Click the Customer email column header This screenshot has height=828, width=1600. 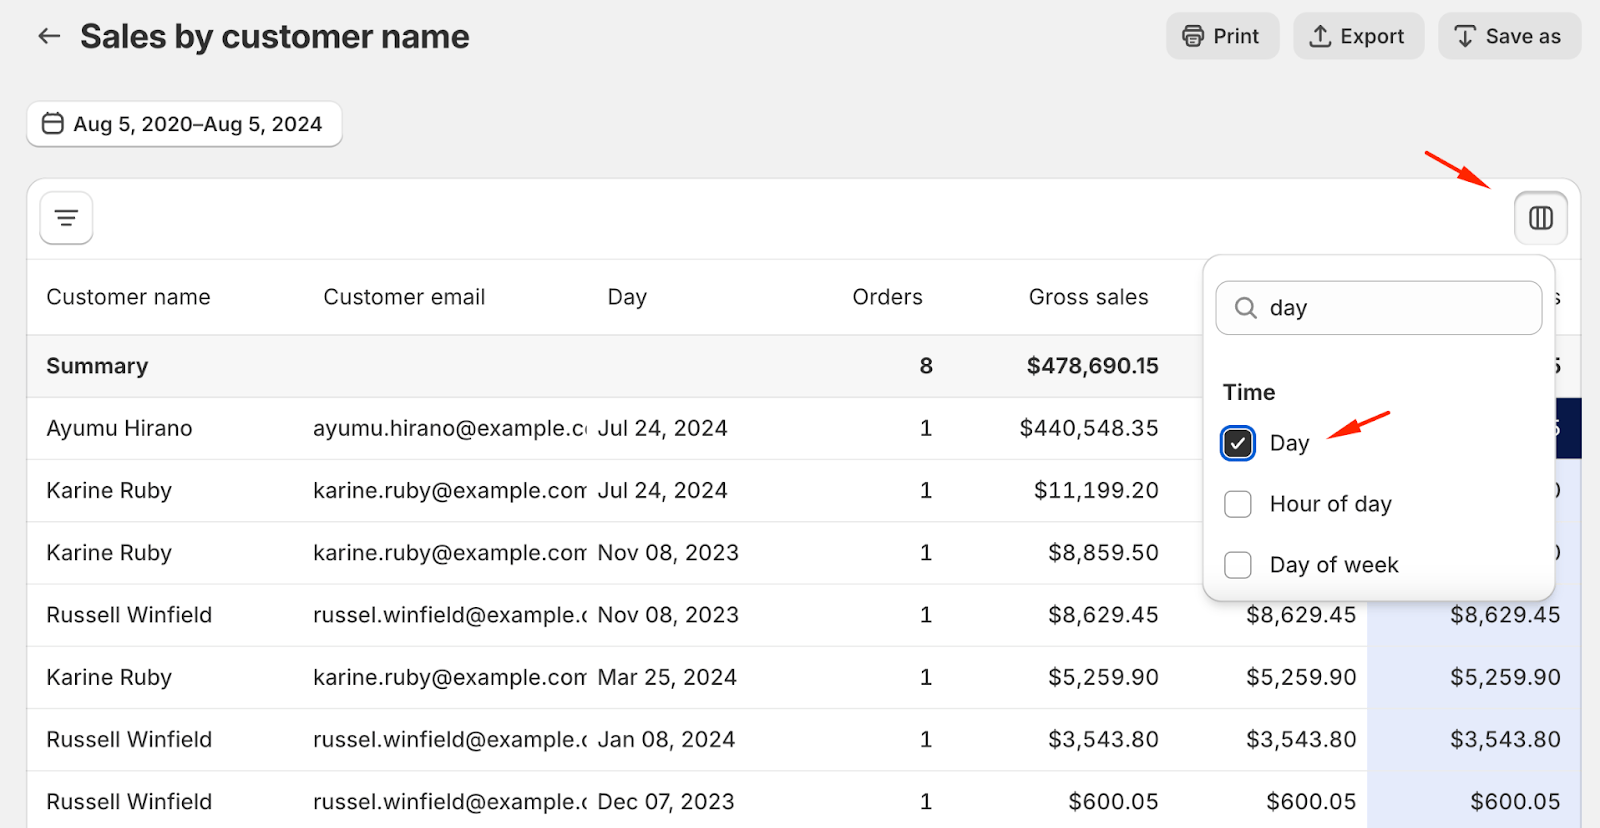click(x=404, y=297)
